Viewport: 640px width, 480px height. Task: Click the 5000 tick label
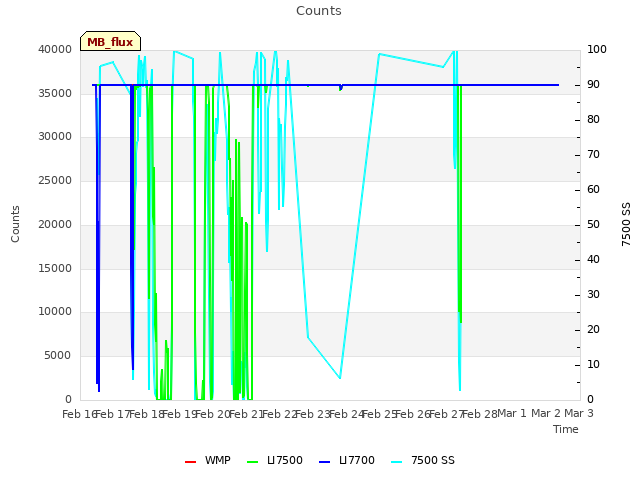[x=58, y=356]
